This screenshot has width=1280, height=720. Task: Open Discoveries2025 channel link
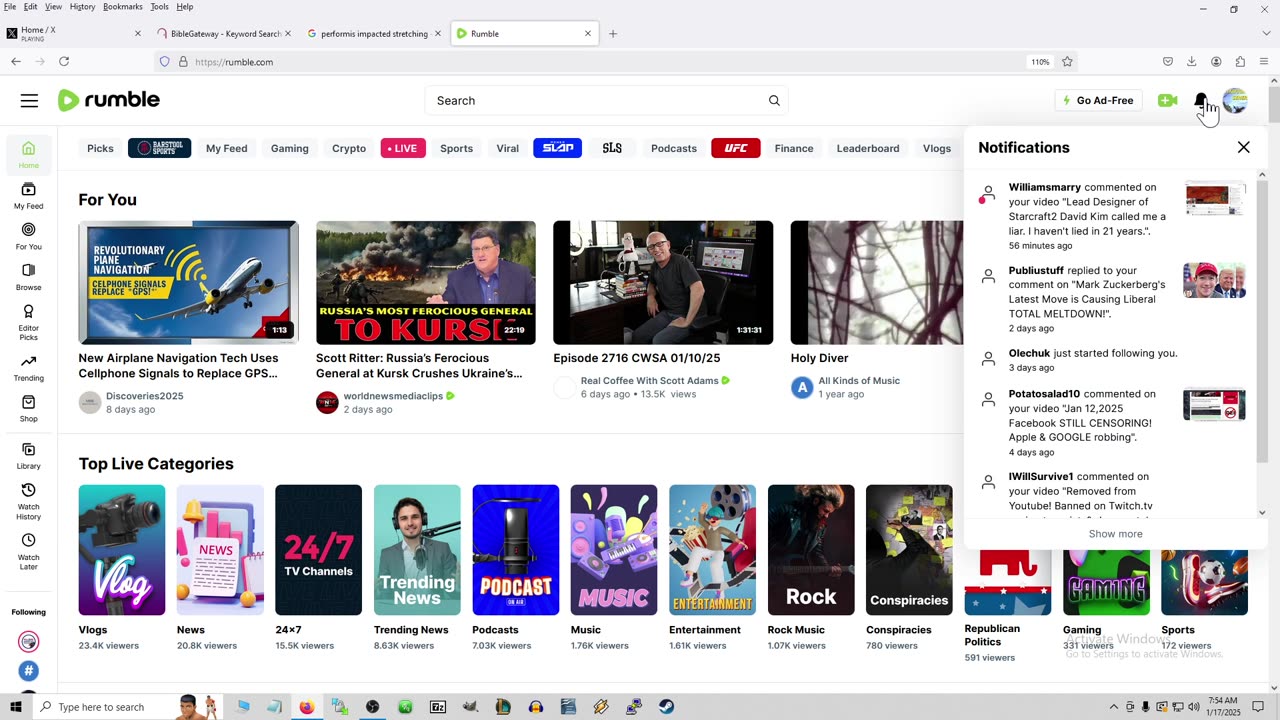(144, 396)
